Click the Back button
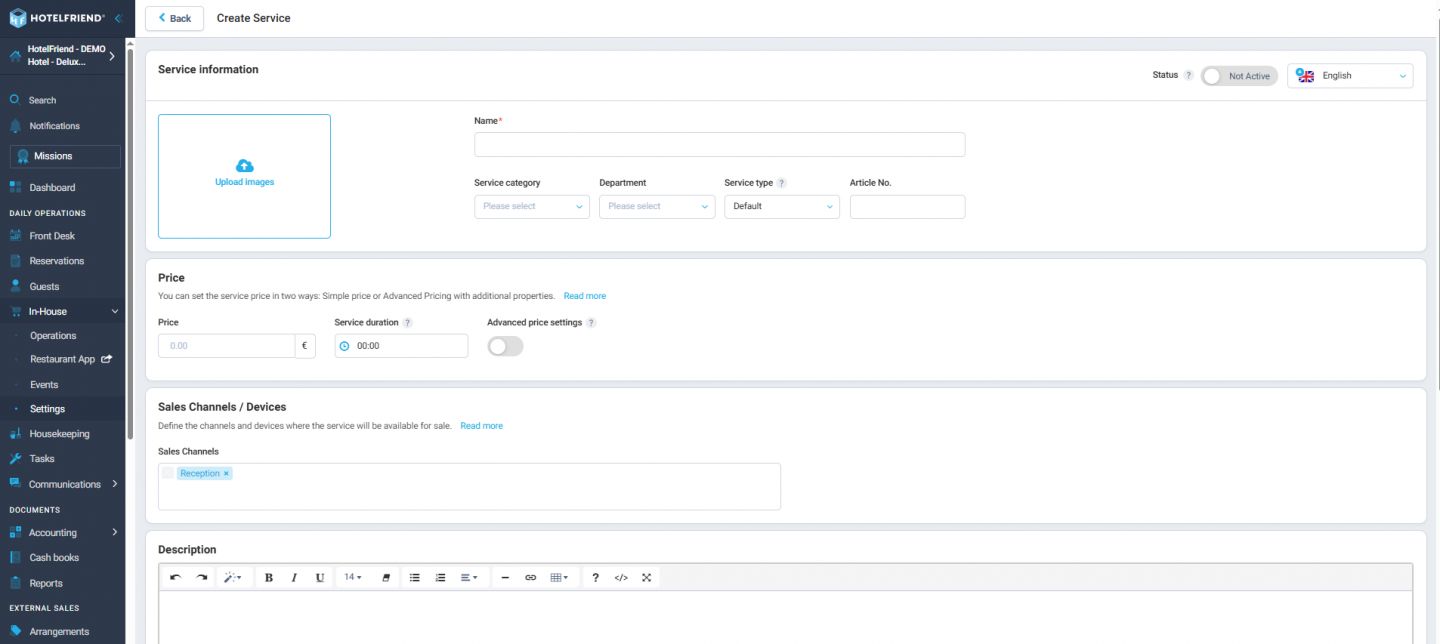The image size is (1440, 644). click(174, 18)
